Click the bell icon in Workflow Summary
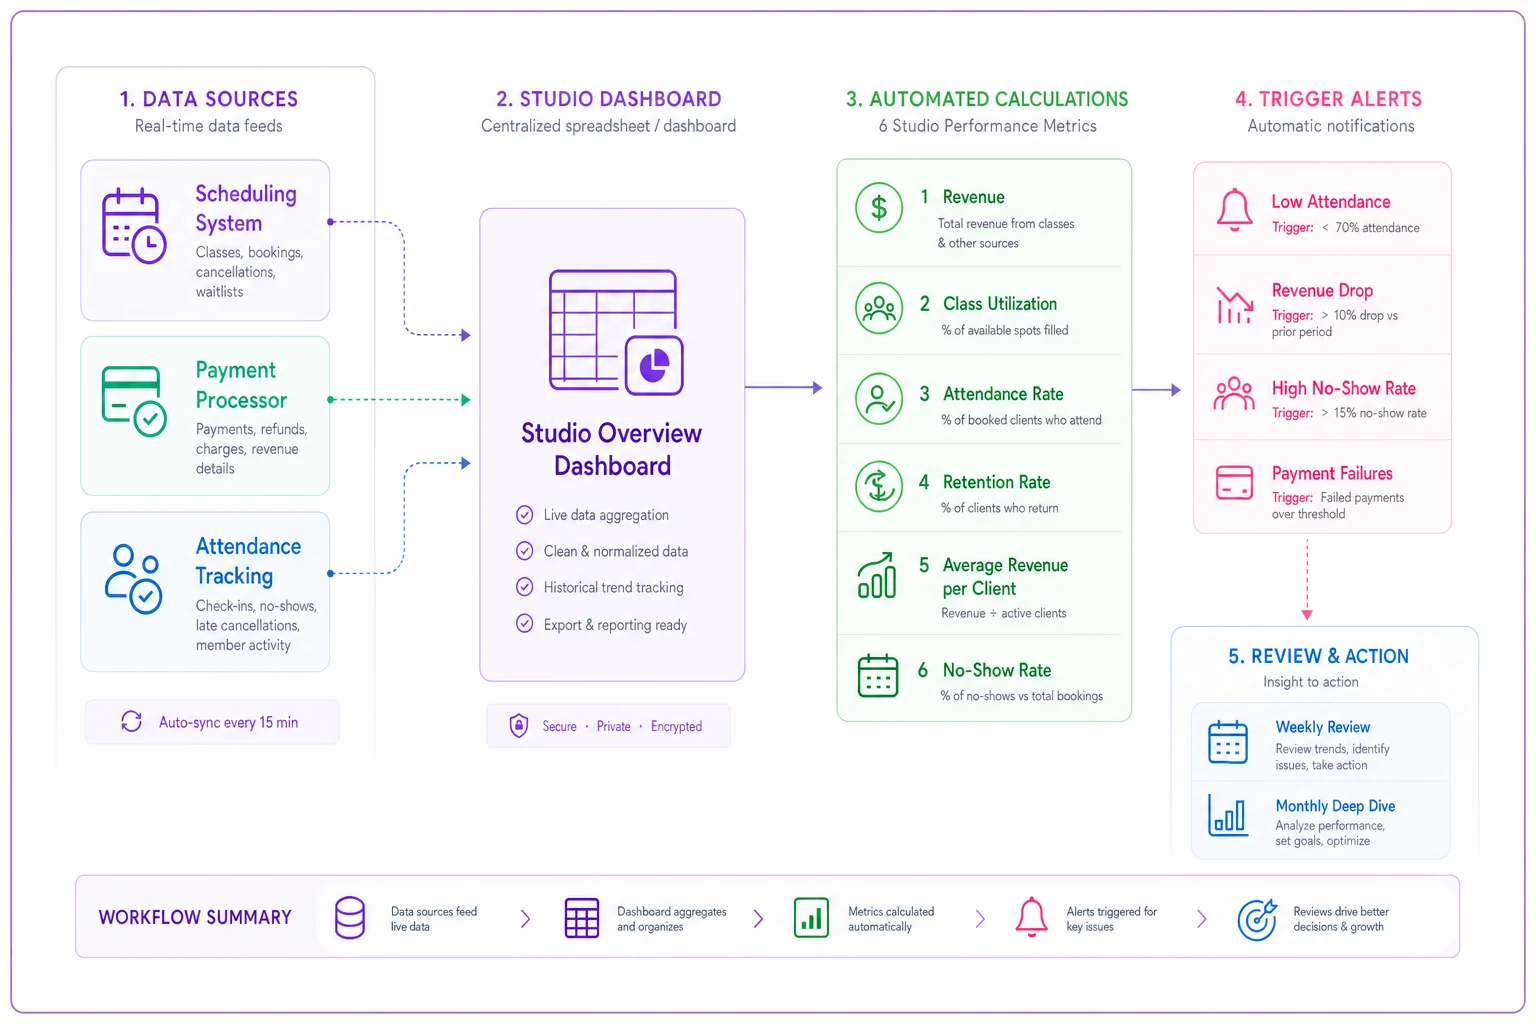1536x1024 pixels. [x=1031, y=917]
